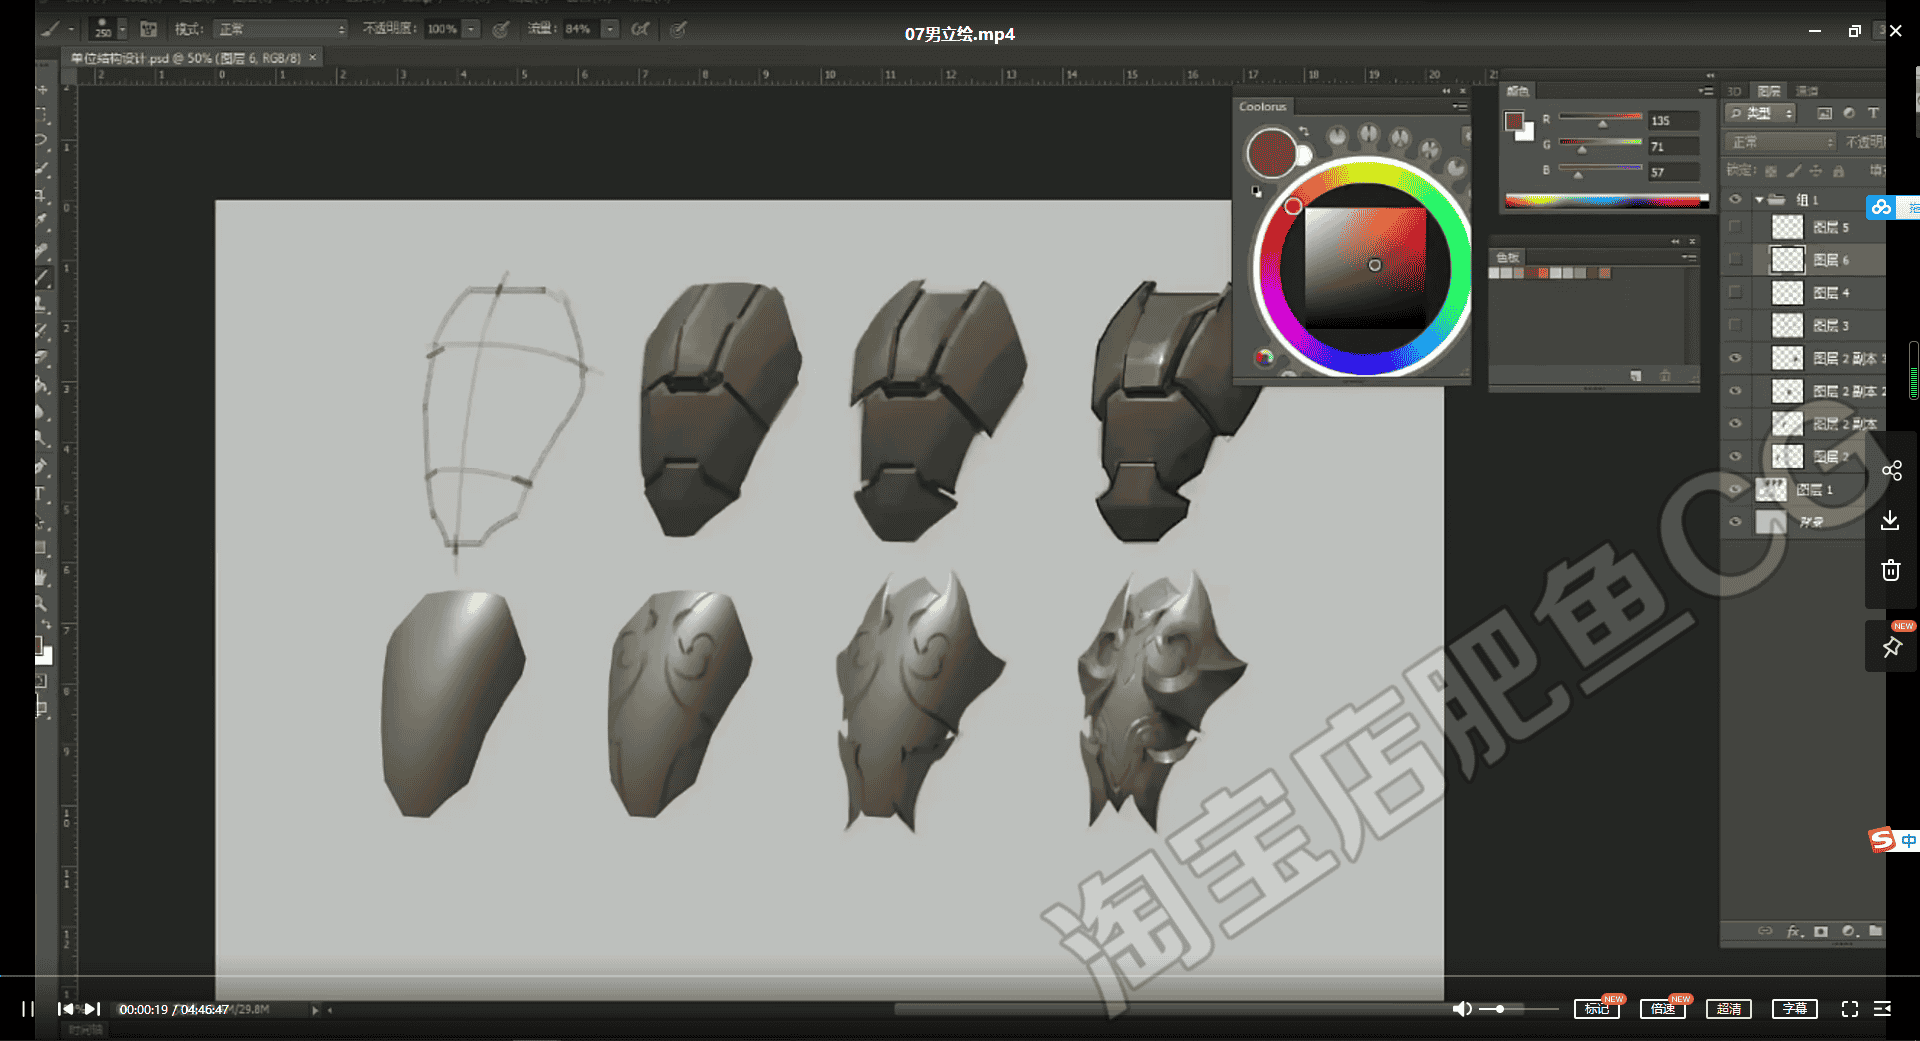
Task: Mute the video player volume
Action: 1462,1009
